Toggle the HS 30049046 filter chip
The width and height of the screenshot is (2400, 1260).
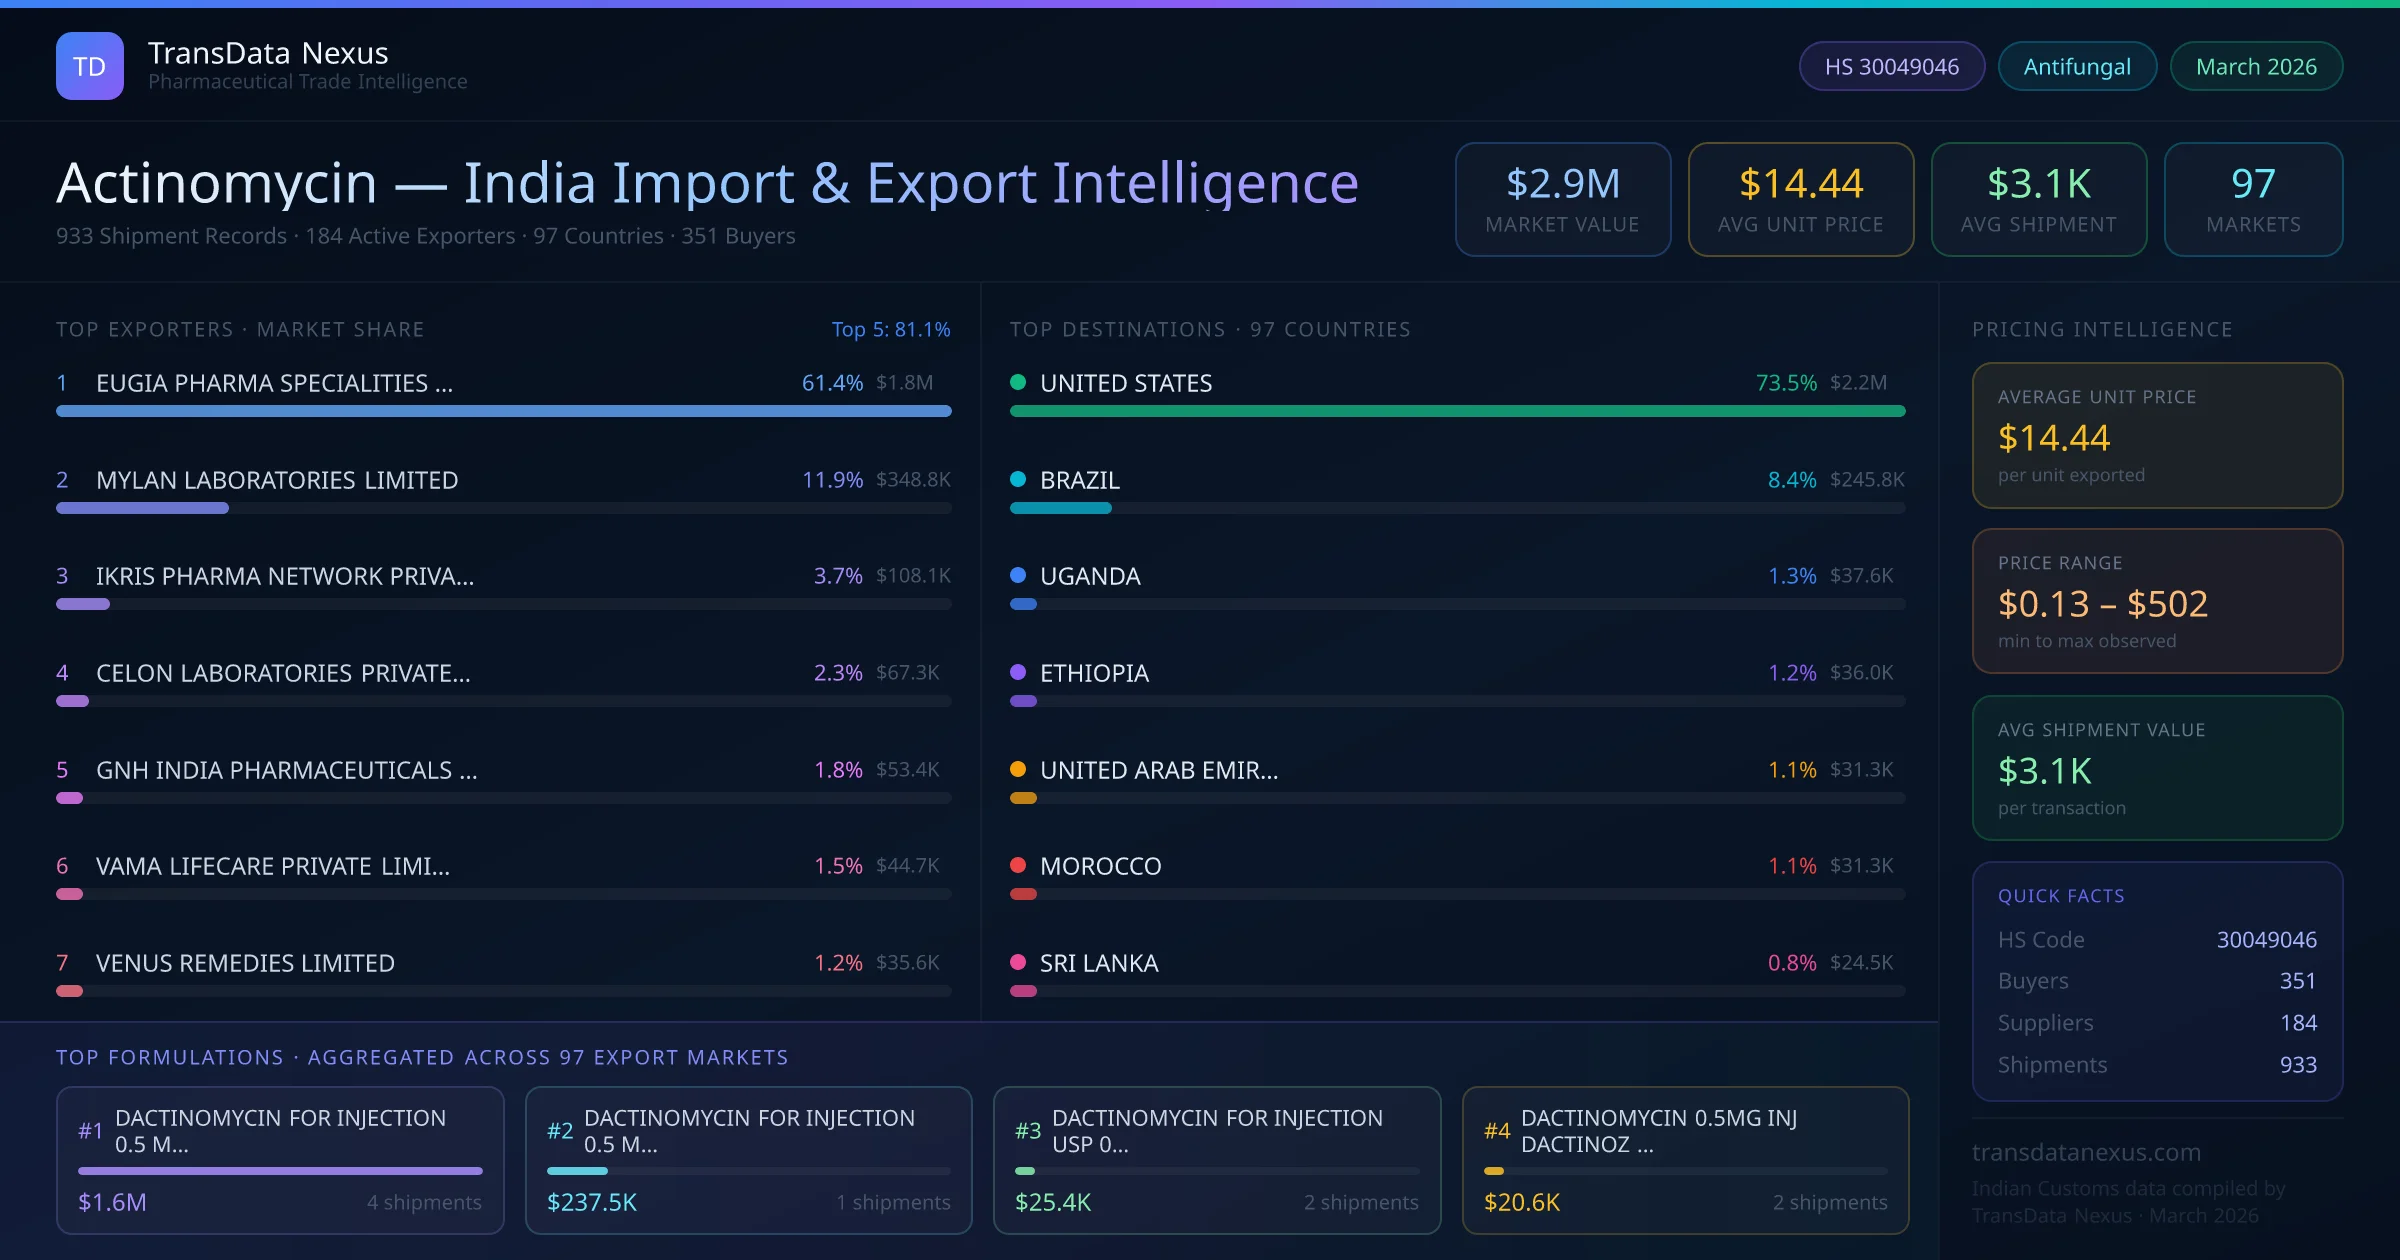1890,65
